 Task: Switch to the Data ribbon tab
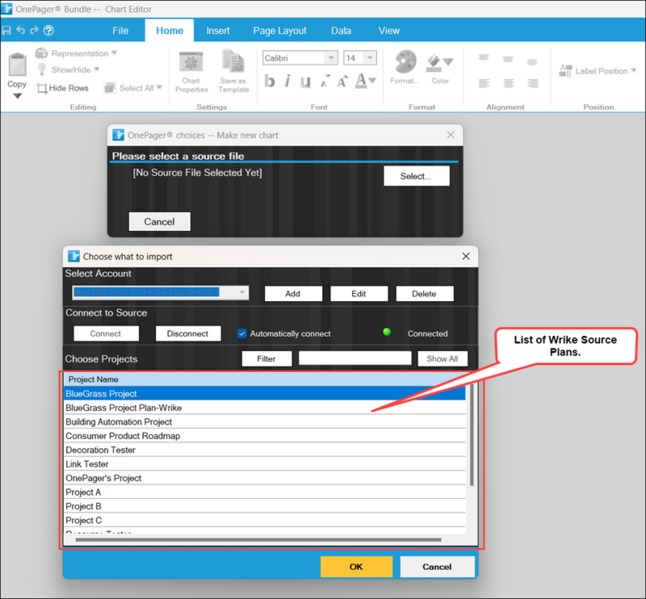click(341, 30)
